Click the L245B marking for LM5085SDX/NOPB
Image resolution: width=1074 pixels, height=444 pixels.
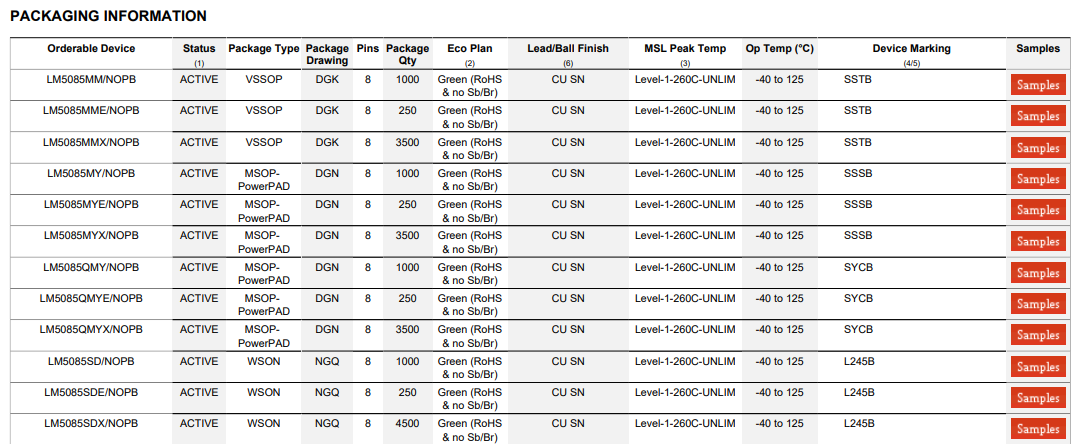(859, 423)
